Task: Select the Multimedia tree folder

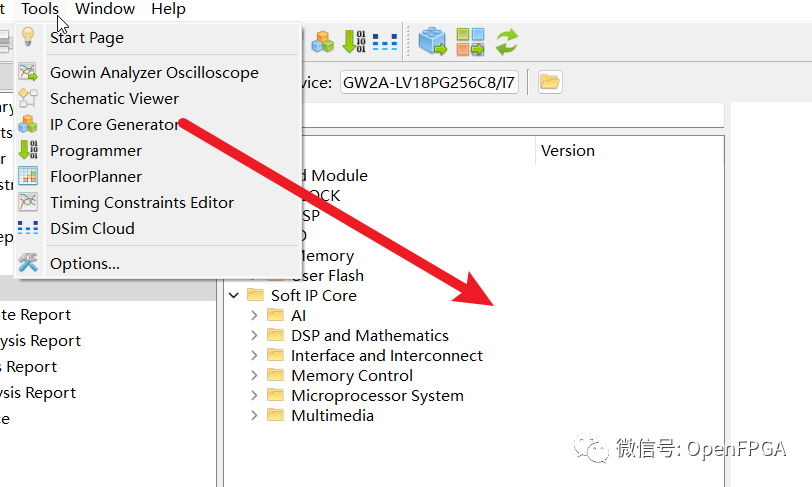Action: tap(332, 416)
